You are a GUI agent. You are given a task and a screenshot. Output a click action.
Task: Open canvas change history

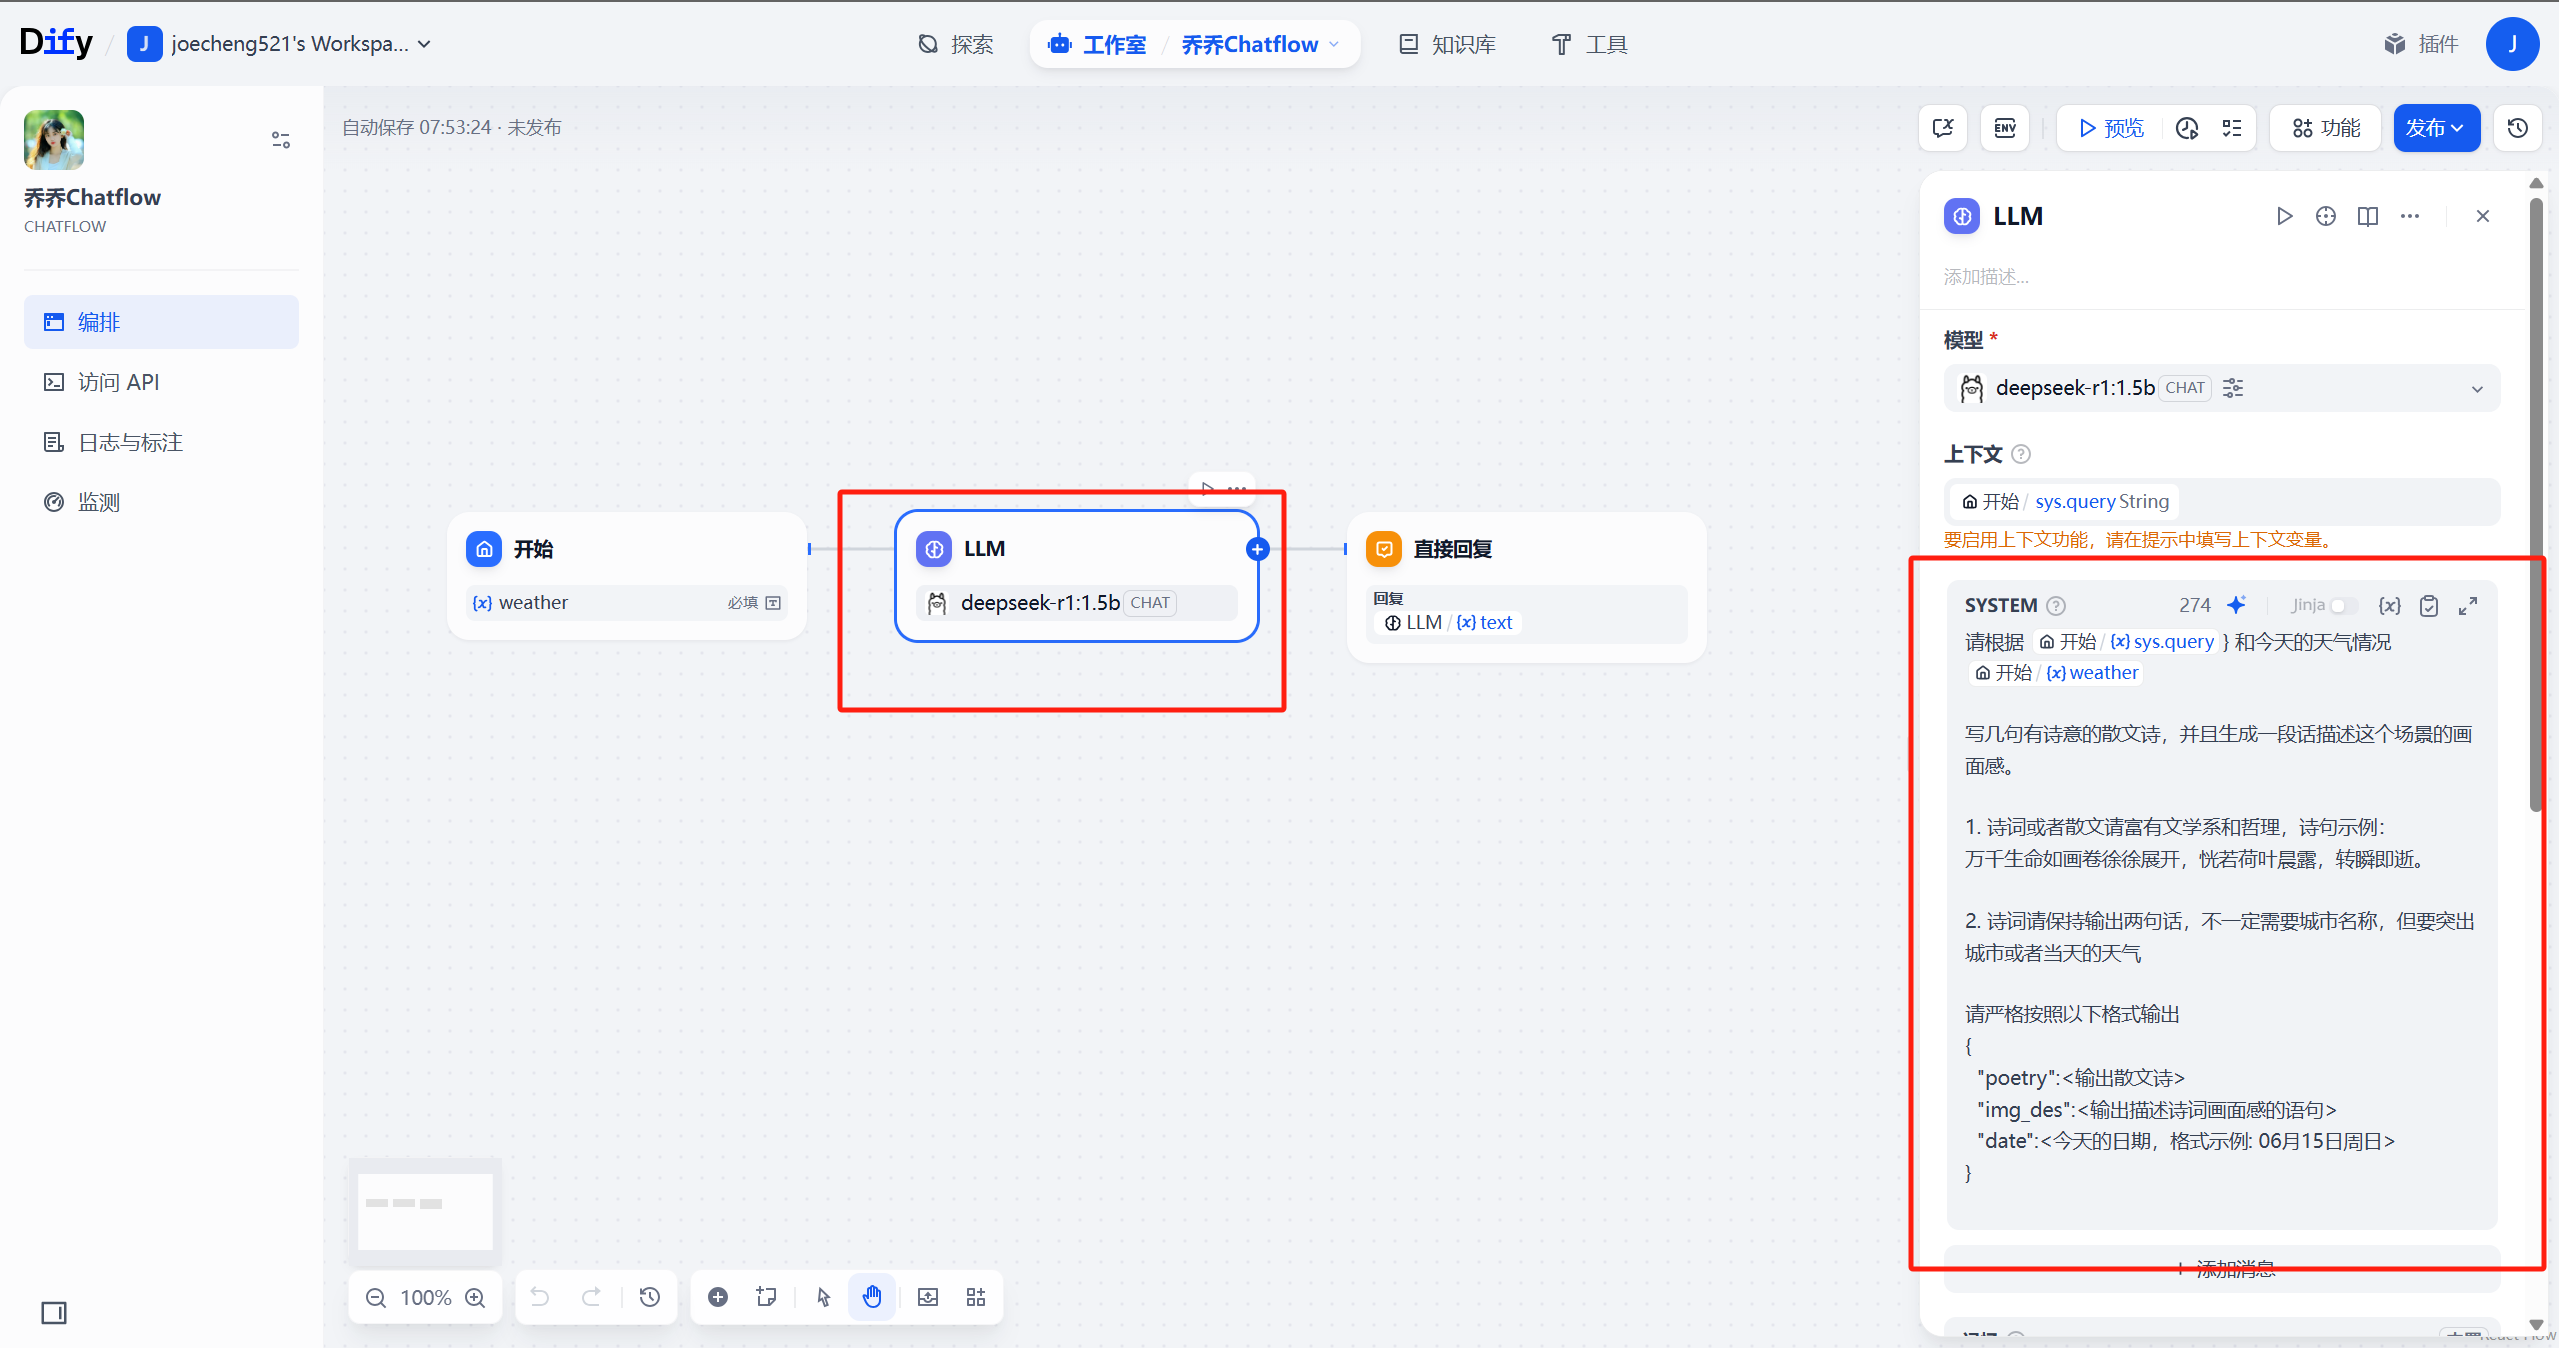click(650, 1297)
